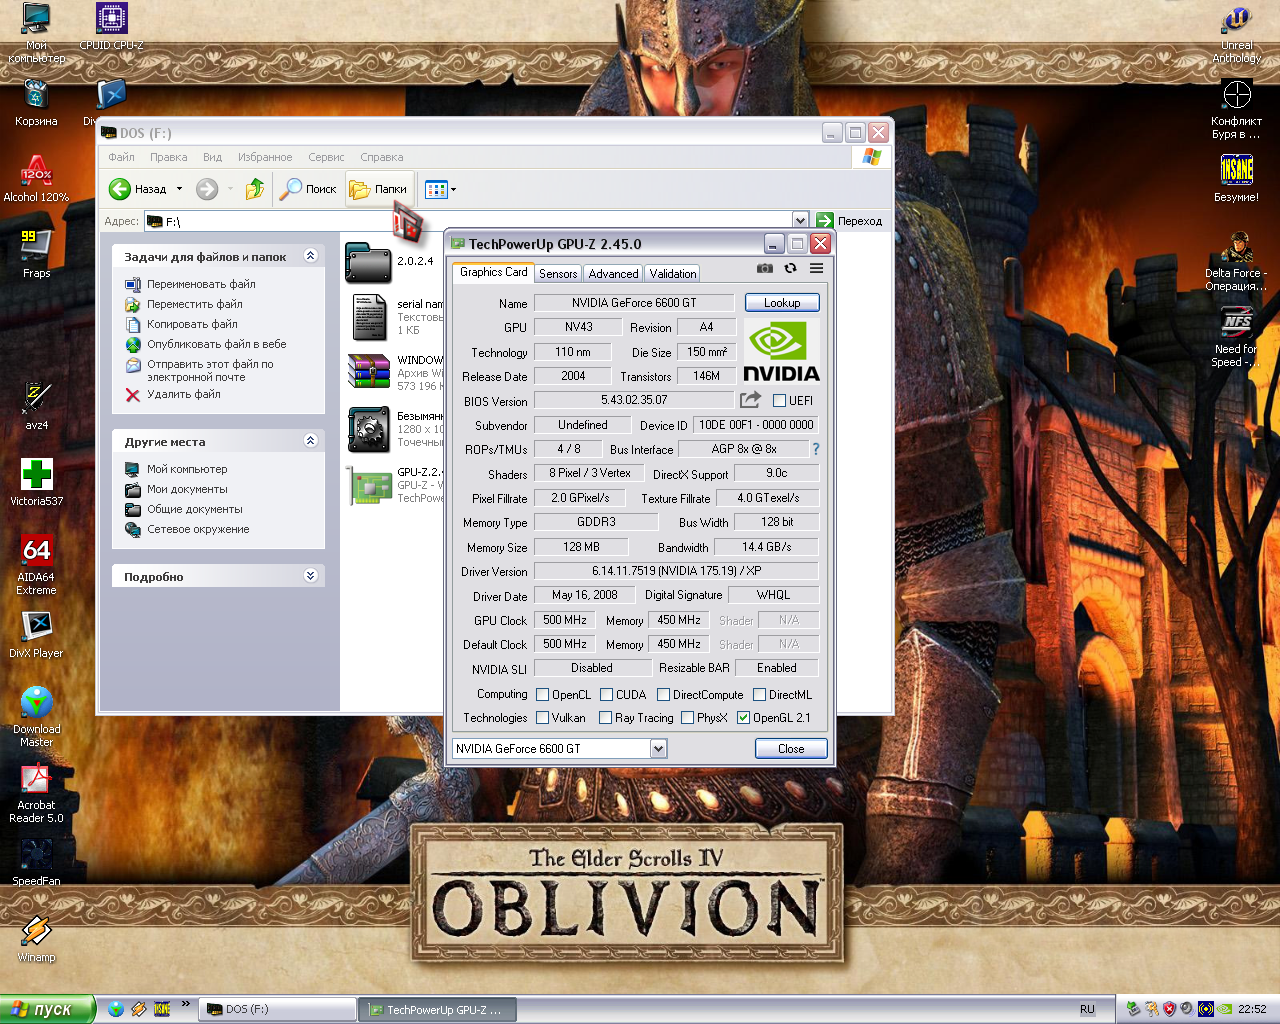This screenshot has width=1280, height=1024.
Task: Enable the UEFI checkbox
Action: 780,401
